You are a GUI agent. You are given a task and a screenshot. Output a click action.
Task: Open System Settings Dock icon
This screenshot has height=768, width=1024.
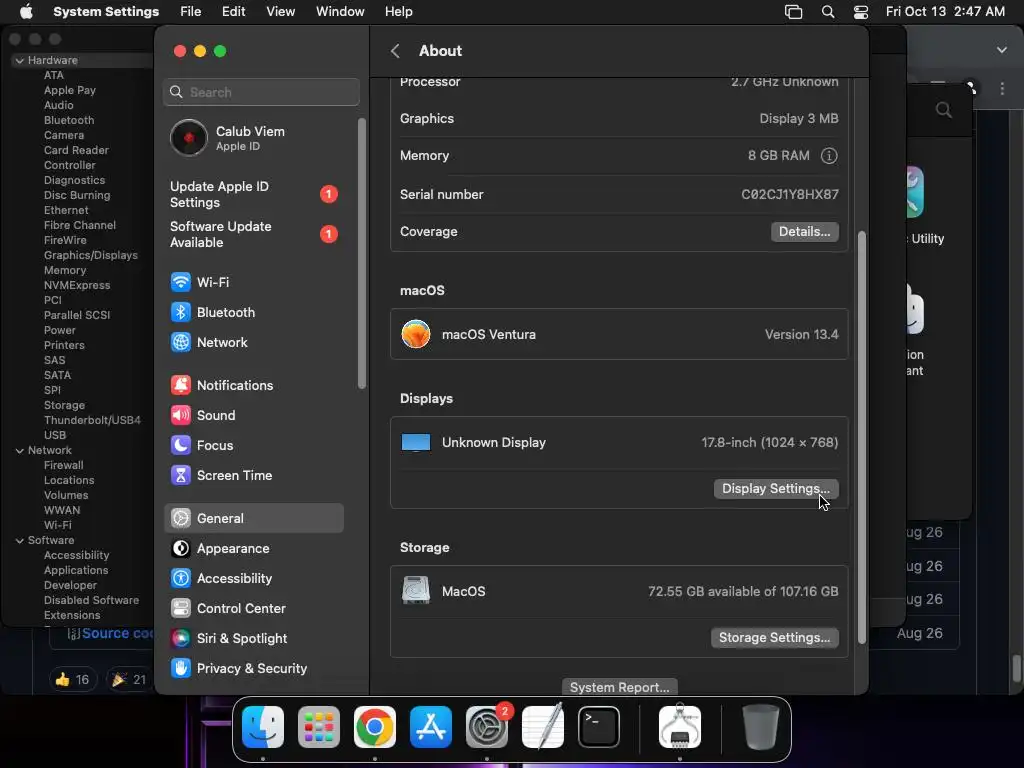point(487,727)
